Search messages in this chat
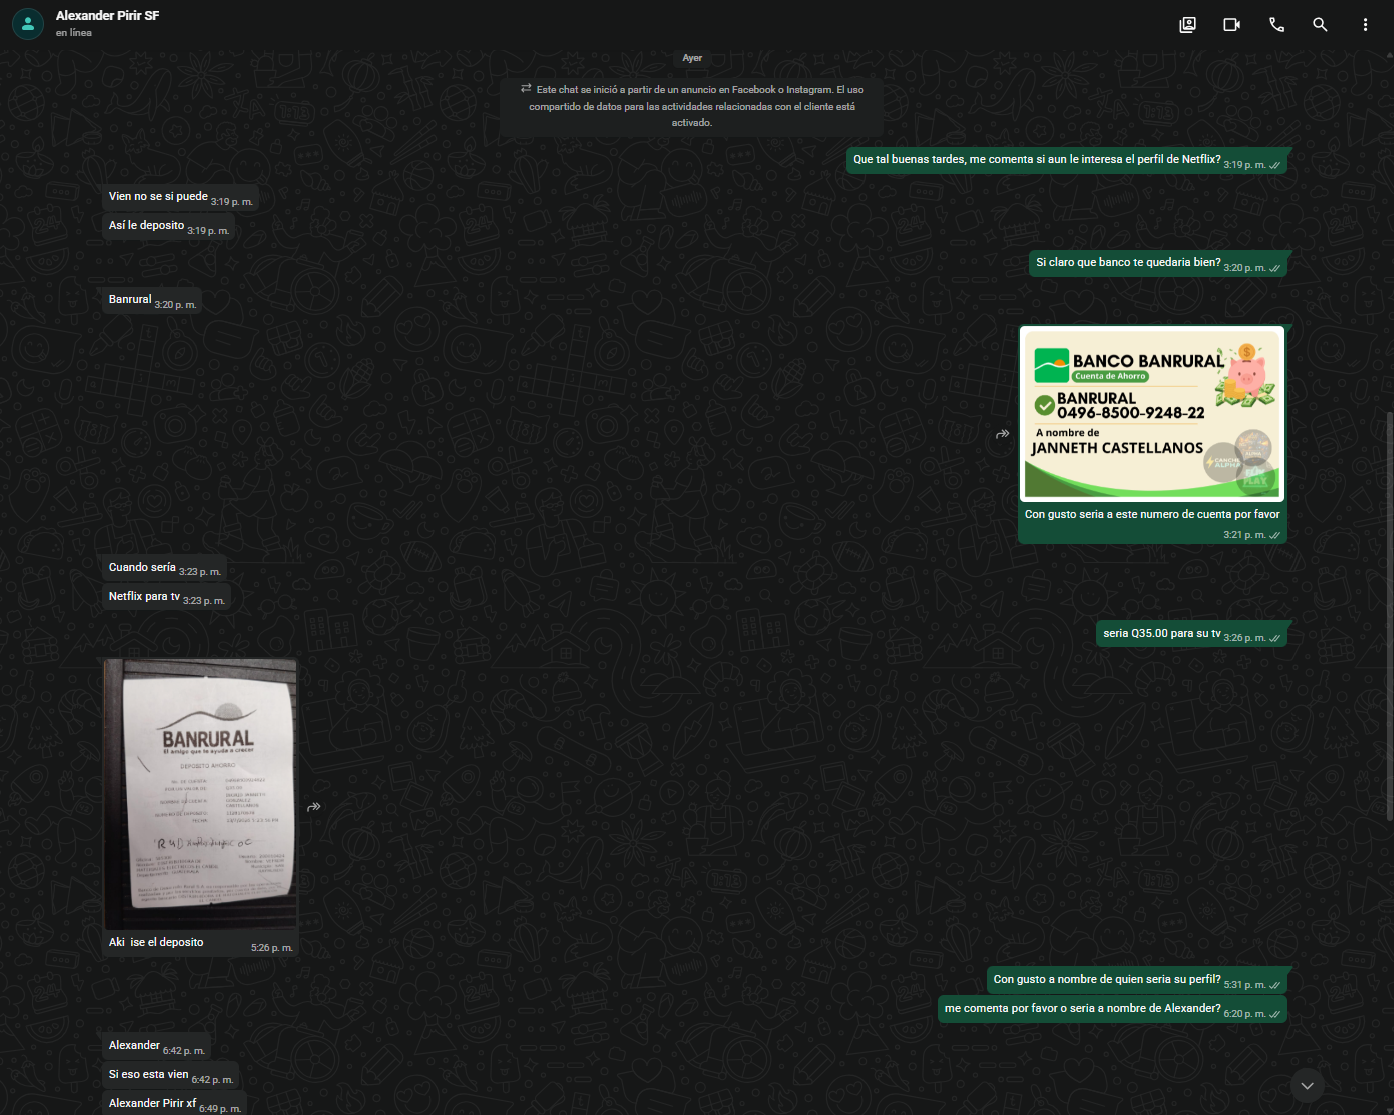This screenshot has width=1394, height=1115. (1320, 25)
